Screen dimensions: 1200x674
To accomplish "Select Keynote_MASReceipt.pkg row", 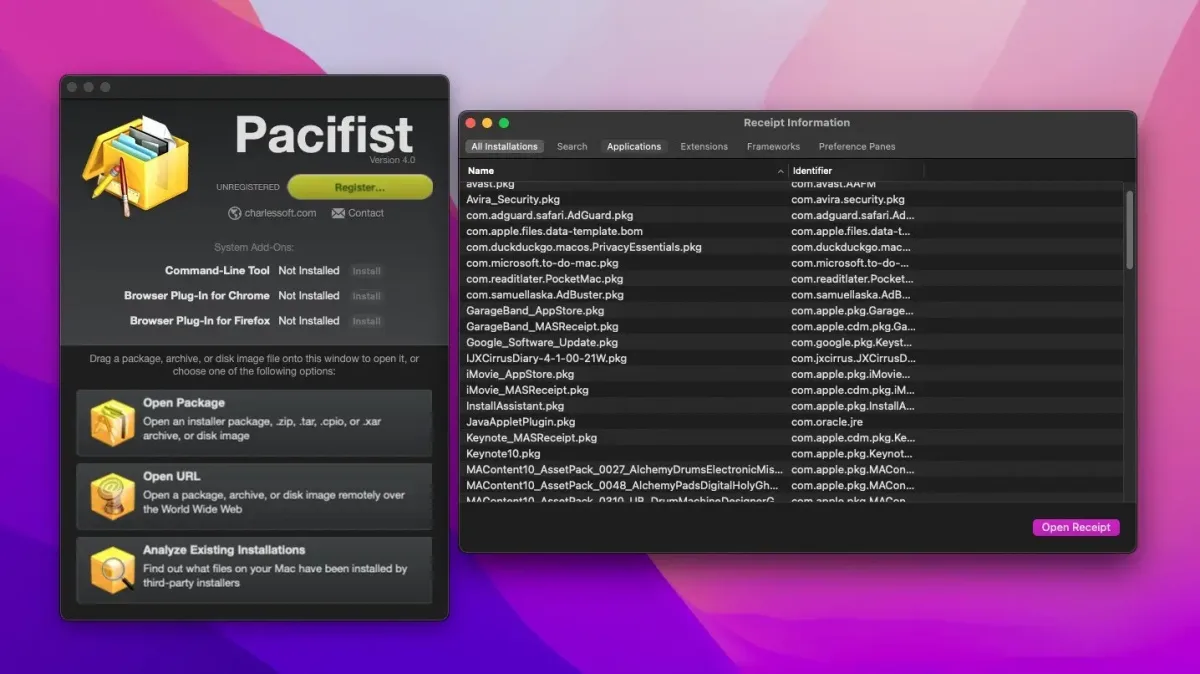I will tap(792, 438).
